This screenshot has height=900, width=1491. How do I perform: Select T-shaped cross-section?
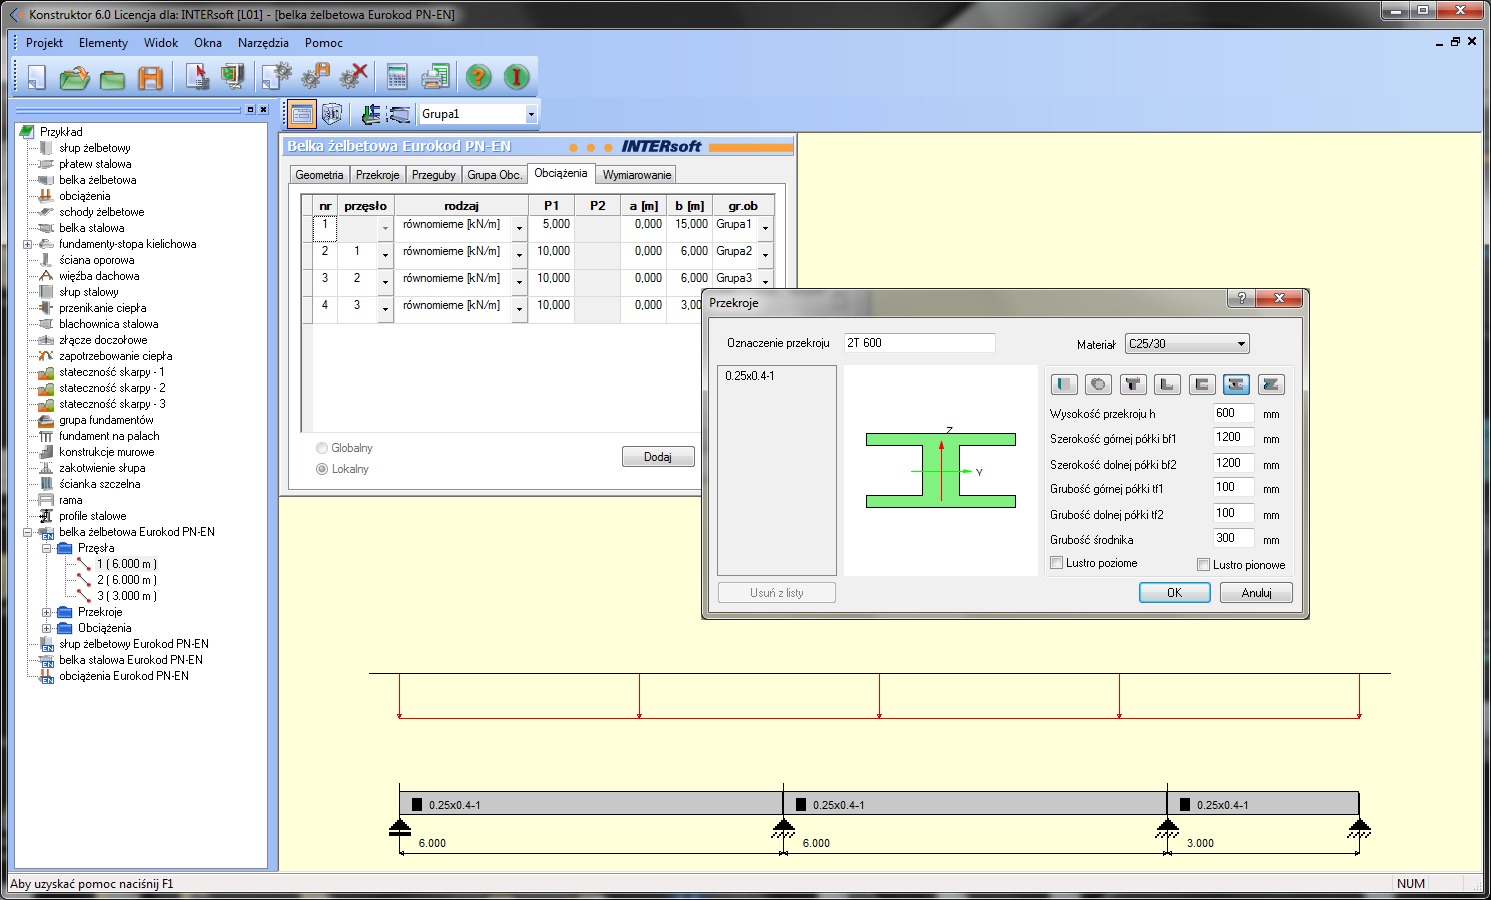[x=1132, y=384]
